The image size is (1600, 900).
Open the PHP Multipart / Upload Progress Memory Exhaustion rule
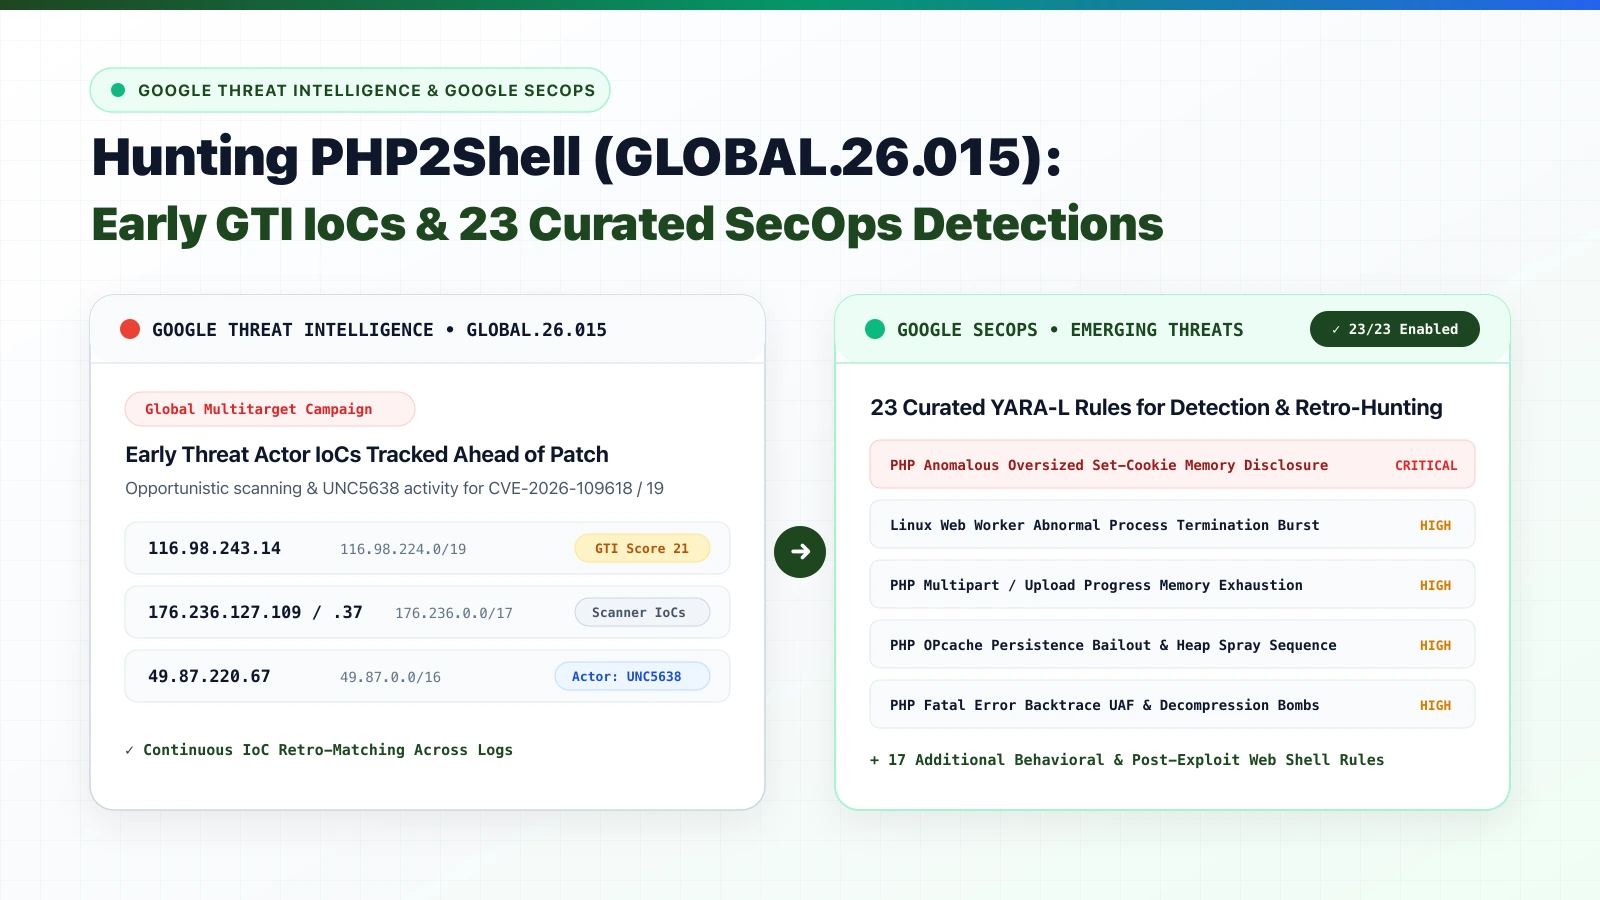pyautogui.click(x=1172, y=585)
